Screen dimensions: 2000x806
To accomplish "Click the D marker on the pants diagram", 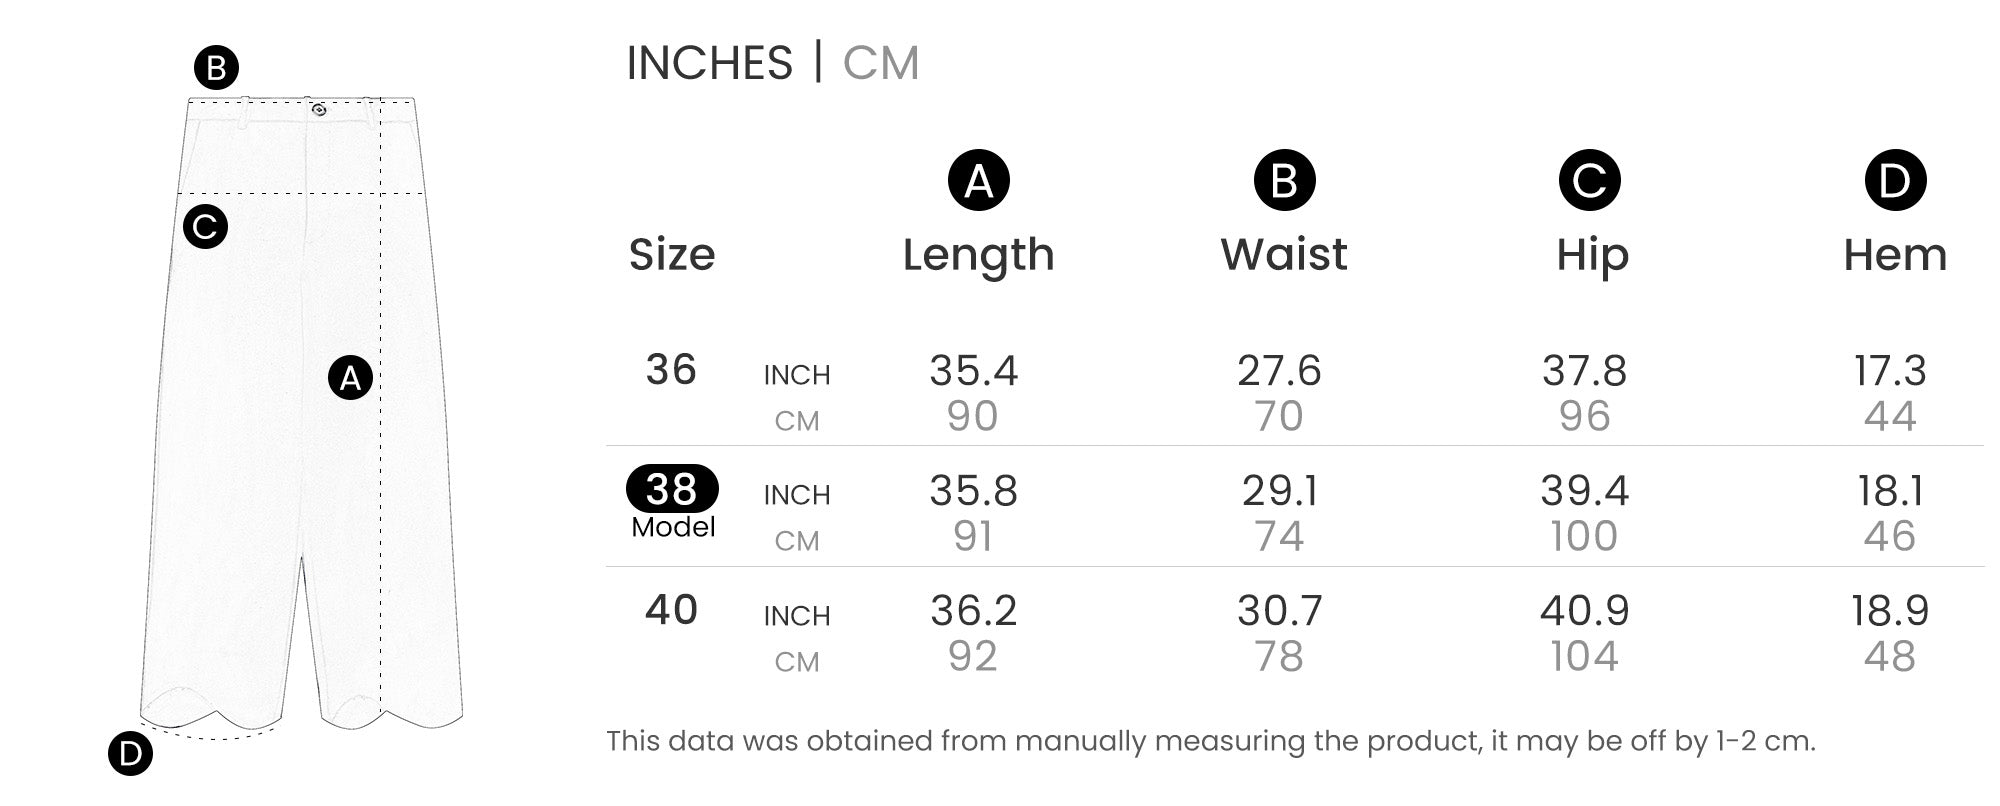I will pos(130,754).
